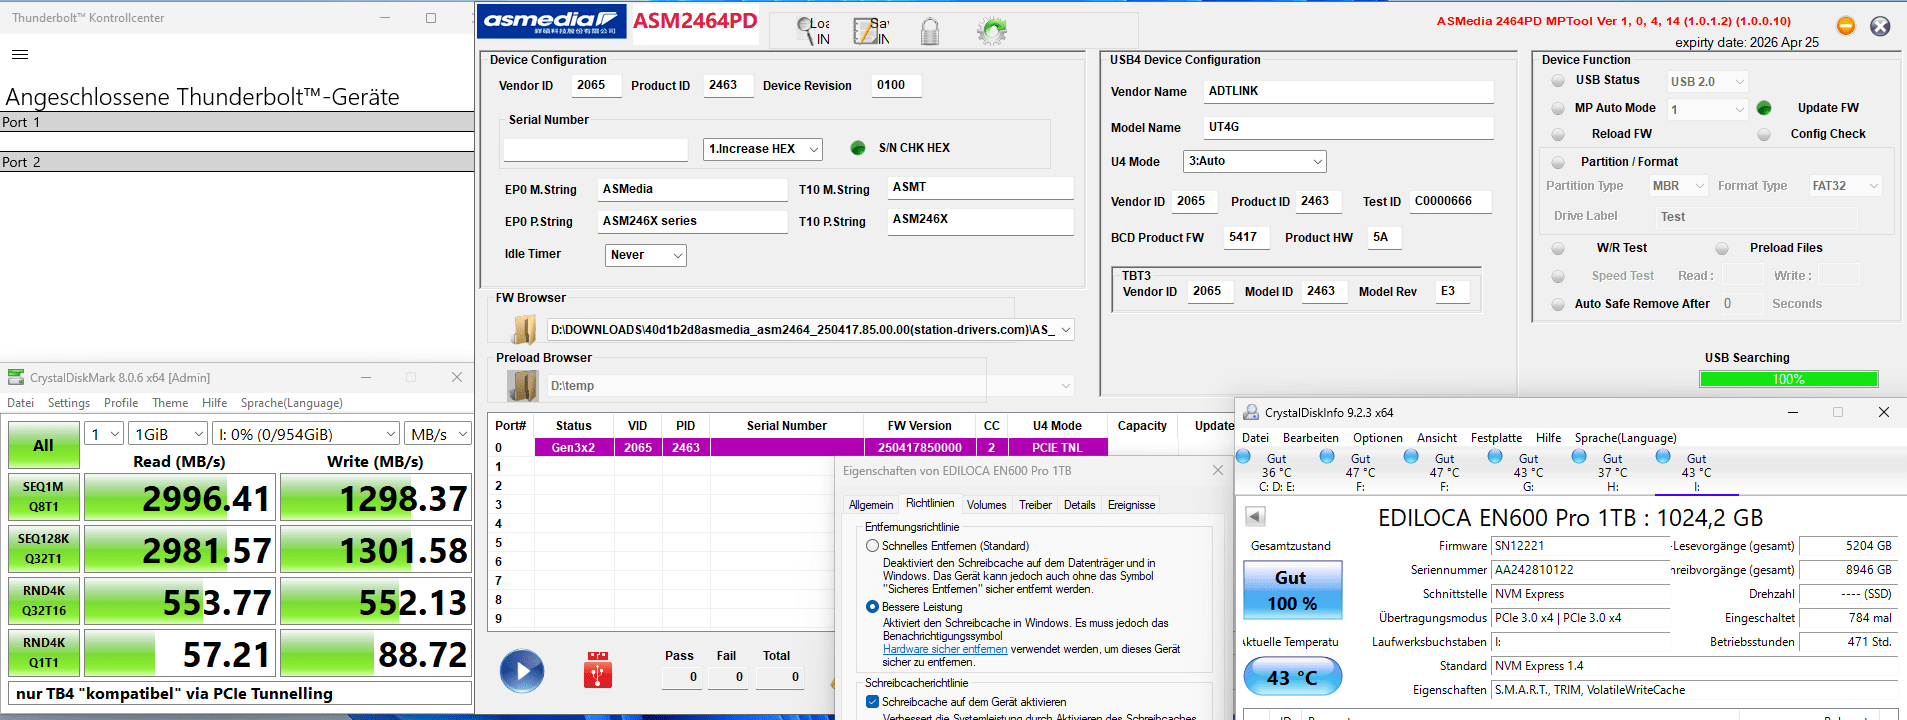
Task: Click the Serial Number input field
Action: click(x=595, y=150)
